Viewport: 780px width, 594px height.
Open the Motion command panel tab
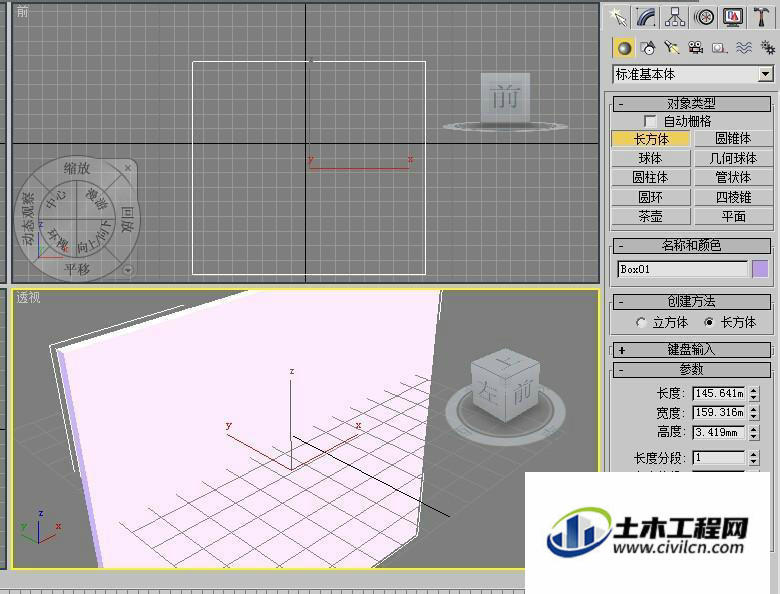point(704,18)
